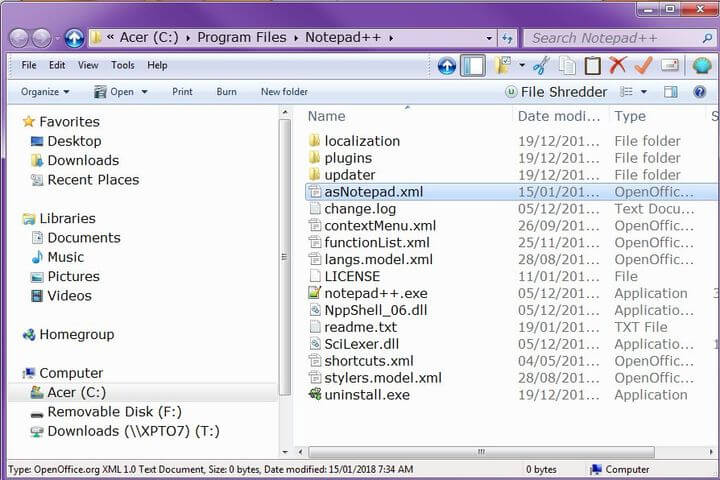Select Removable Disk (F:) in sidebar

[x=114, y=412]
